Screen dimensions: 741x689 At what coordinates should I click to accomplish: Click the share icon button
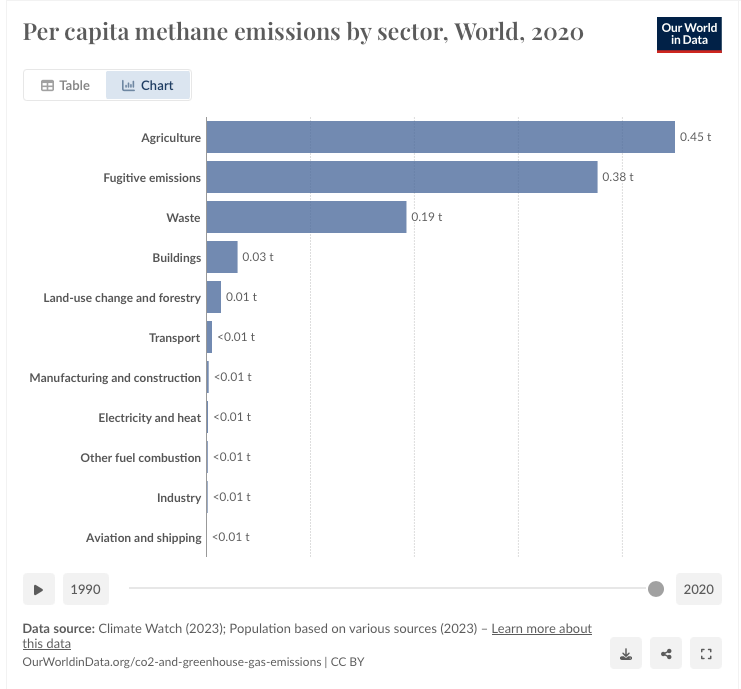click(666, 655)
